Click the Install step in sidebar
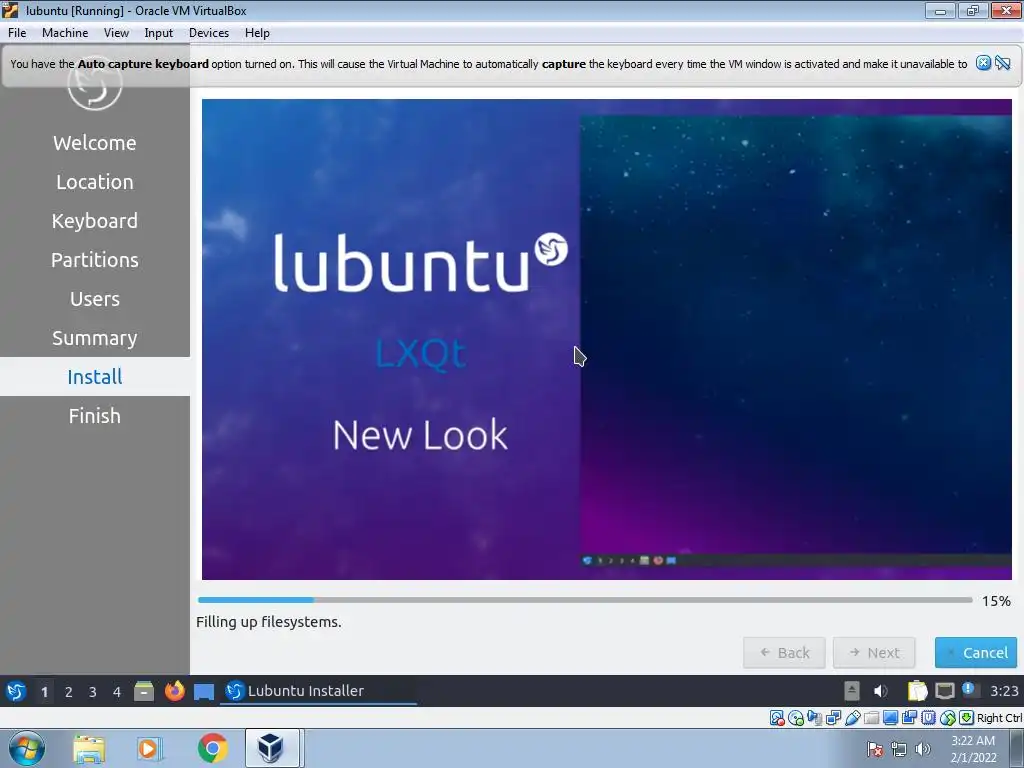Viewport: 1024px width, 768px height. pyautogui.click(x=95, y=377)
